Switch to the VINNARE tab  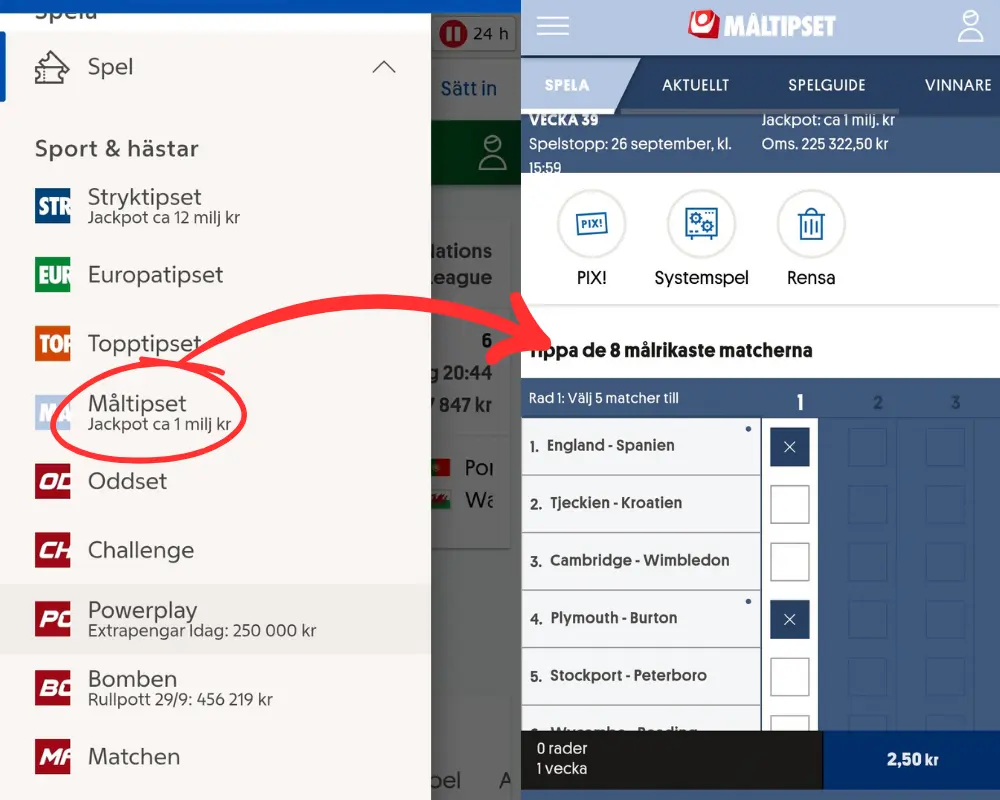tap(958, 85)
